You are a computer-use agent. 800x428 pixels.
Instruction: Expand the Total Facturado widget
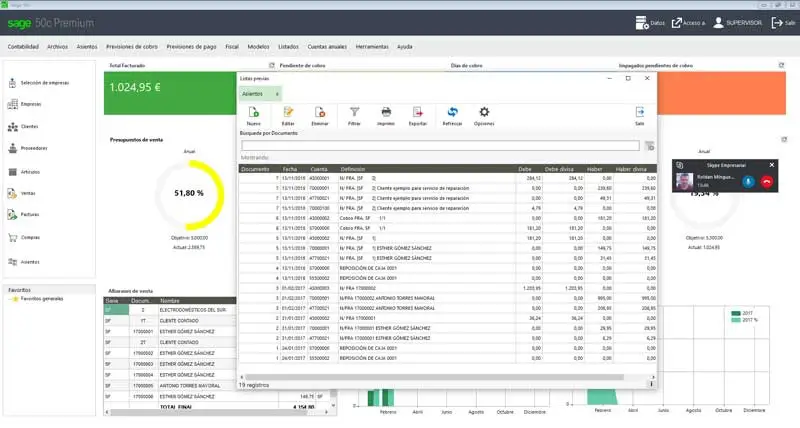271,65
